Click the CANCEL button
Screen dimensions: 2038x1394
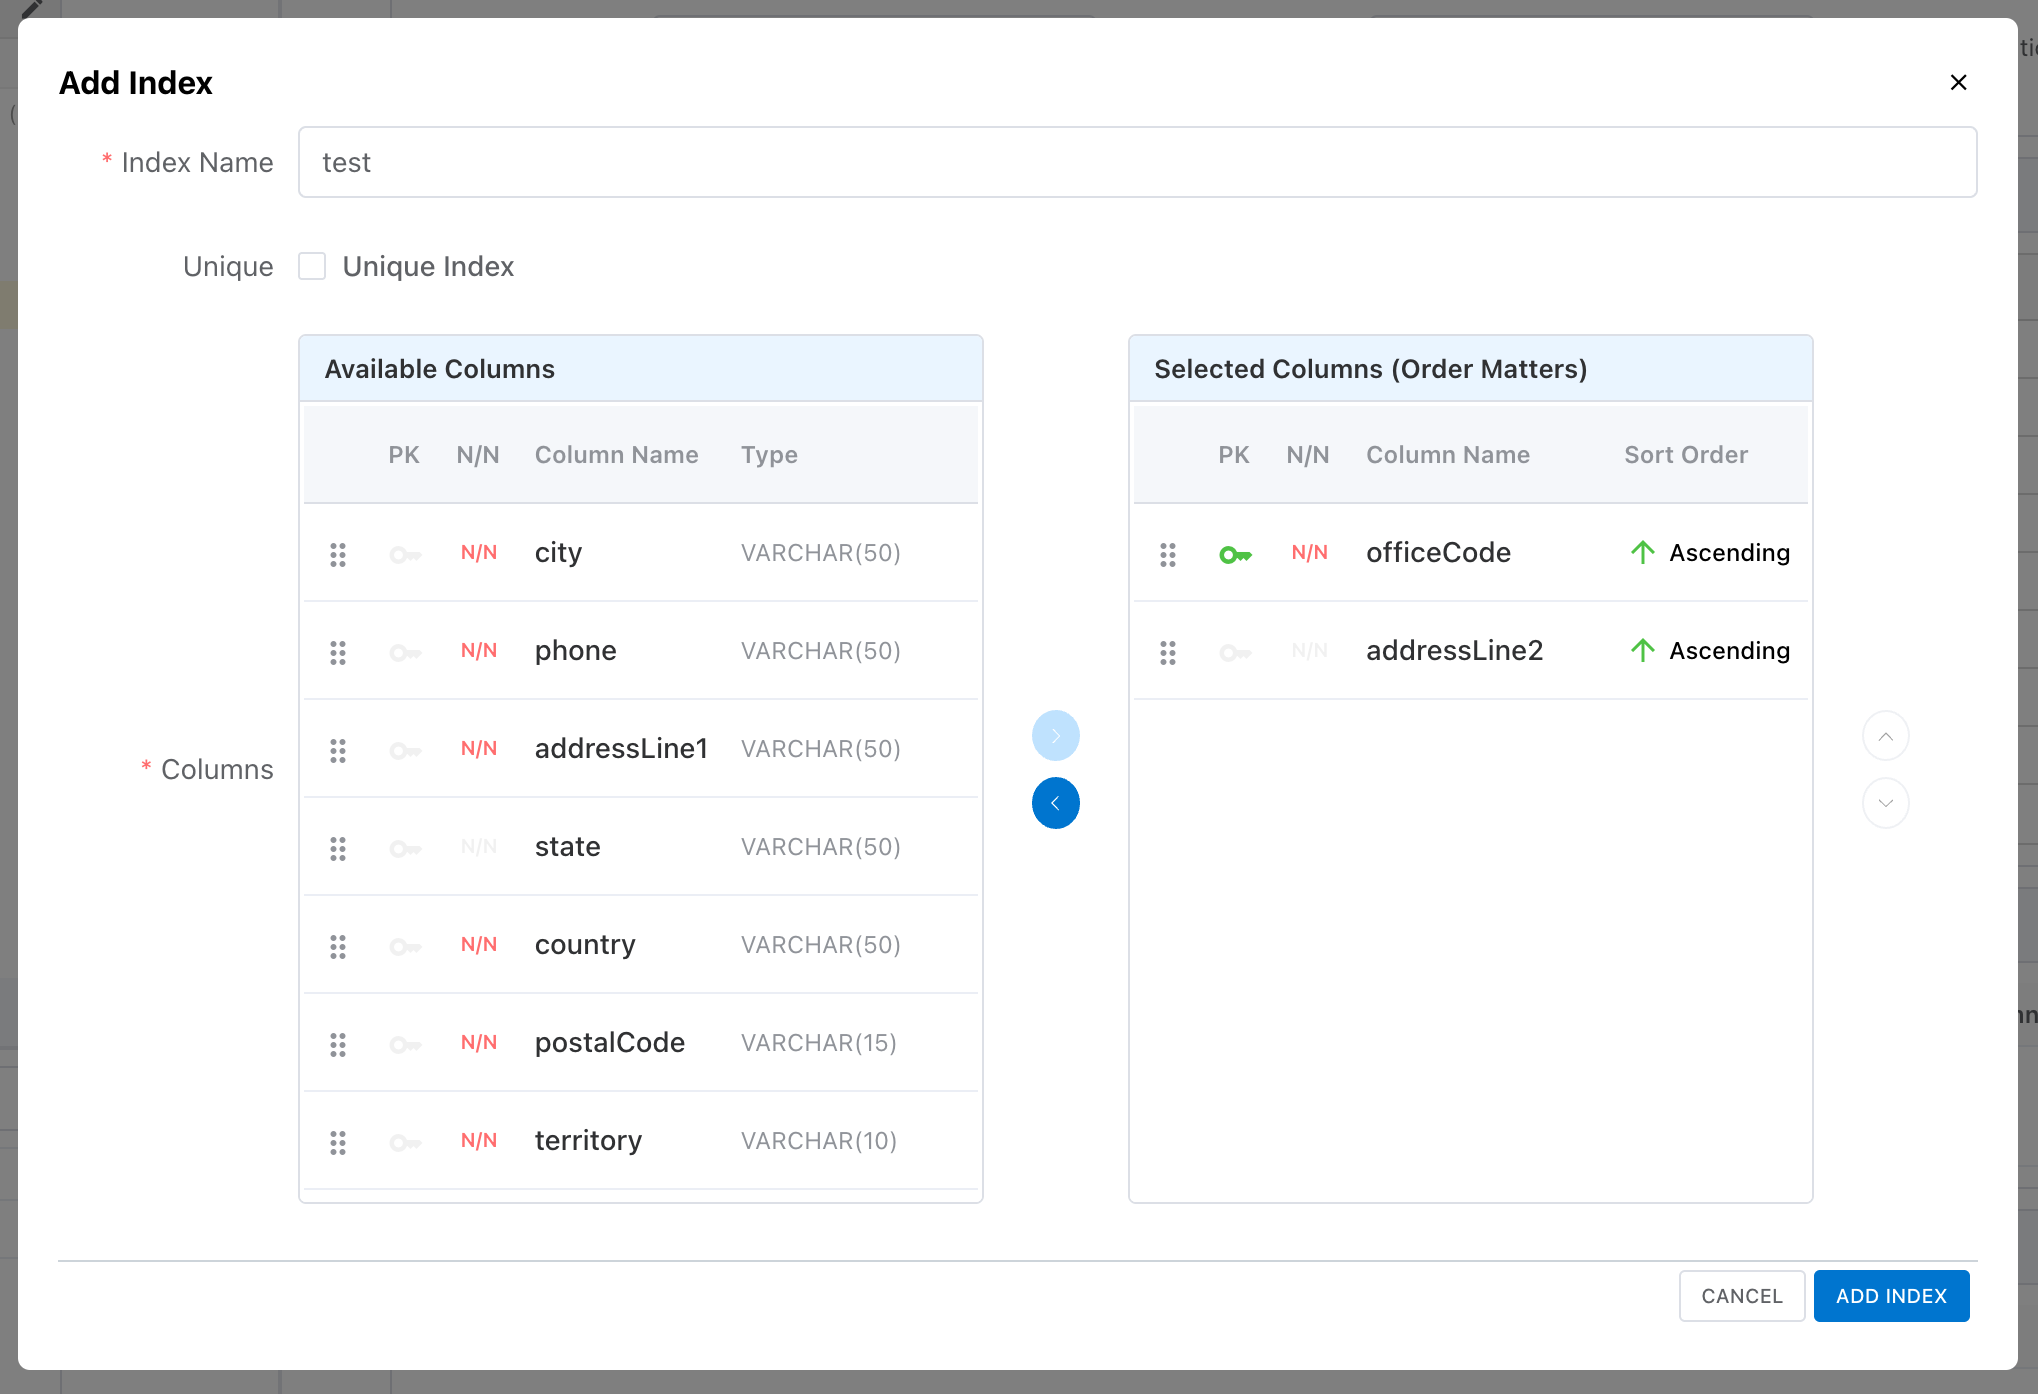(x=1742, y=1296)
